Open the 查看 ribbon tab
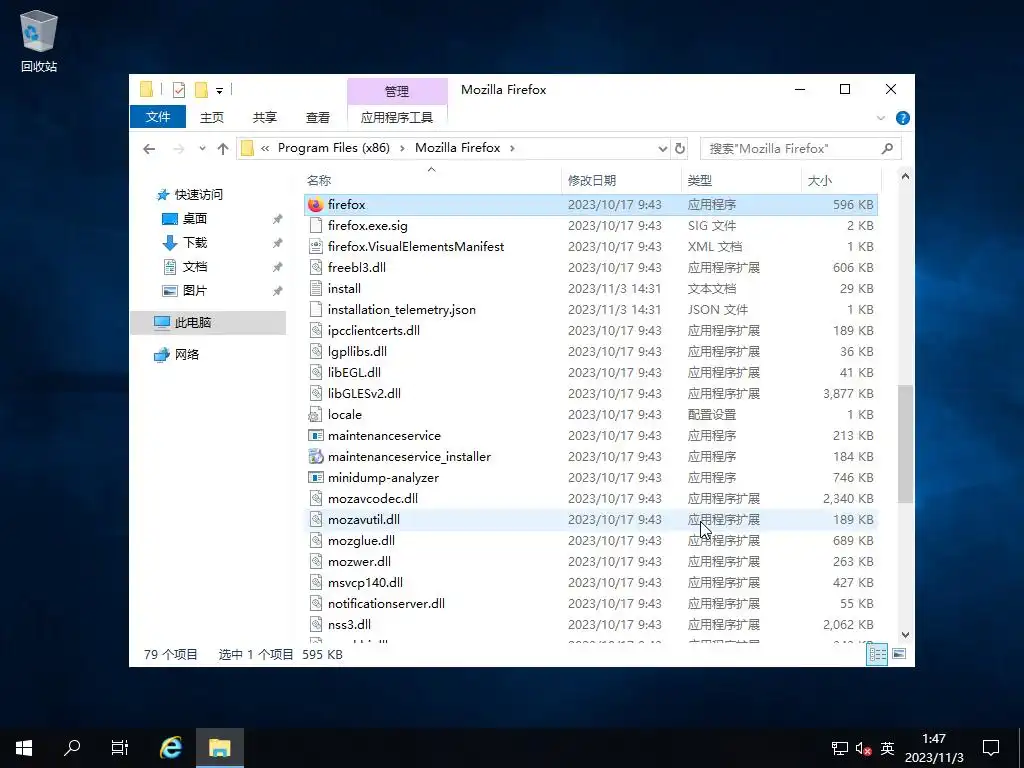Image resolution: width=1024 pixels, height=768 pixels. point(318,118)
